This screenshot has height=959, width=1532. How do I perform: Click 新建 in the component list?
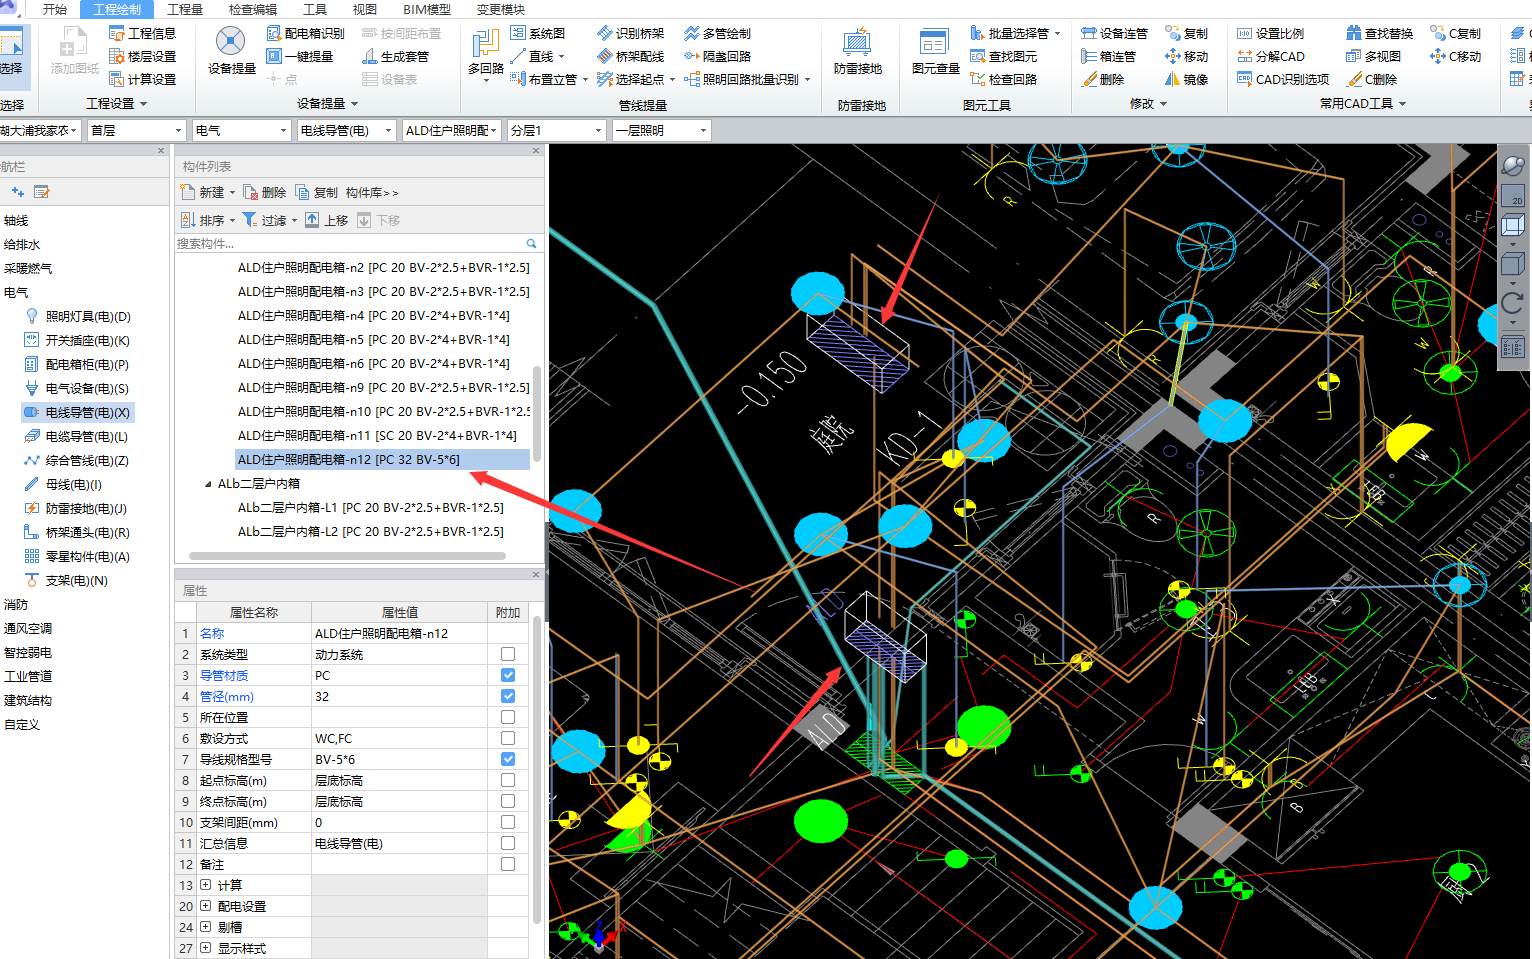[x=207, y=192]
